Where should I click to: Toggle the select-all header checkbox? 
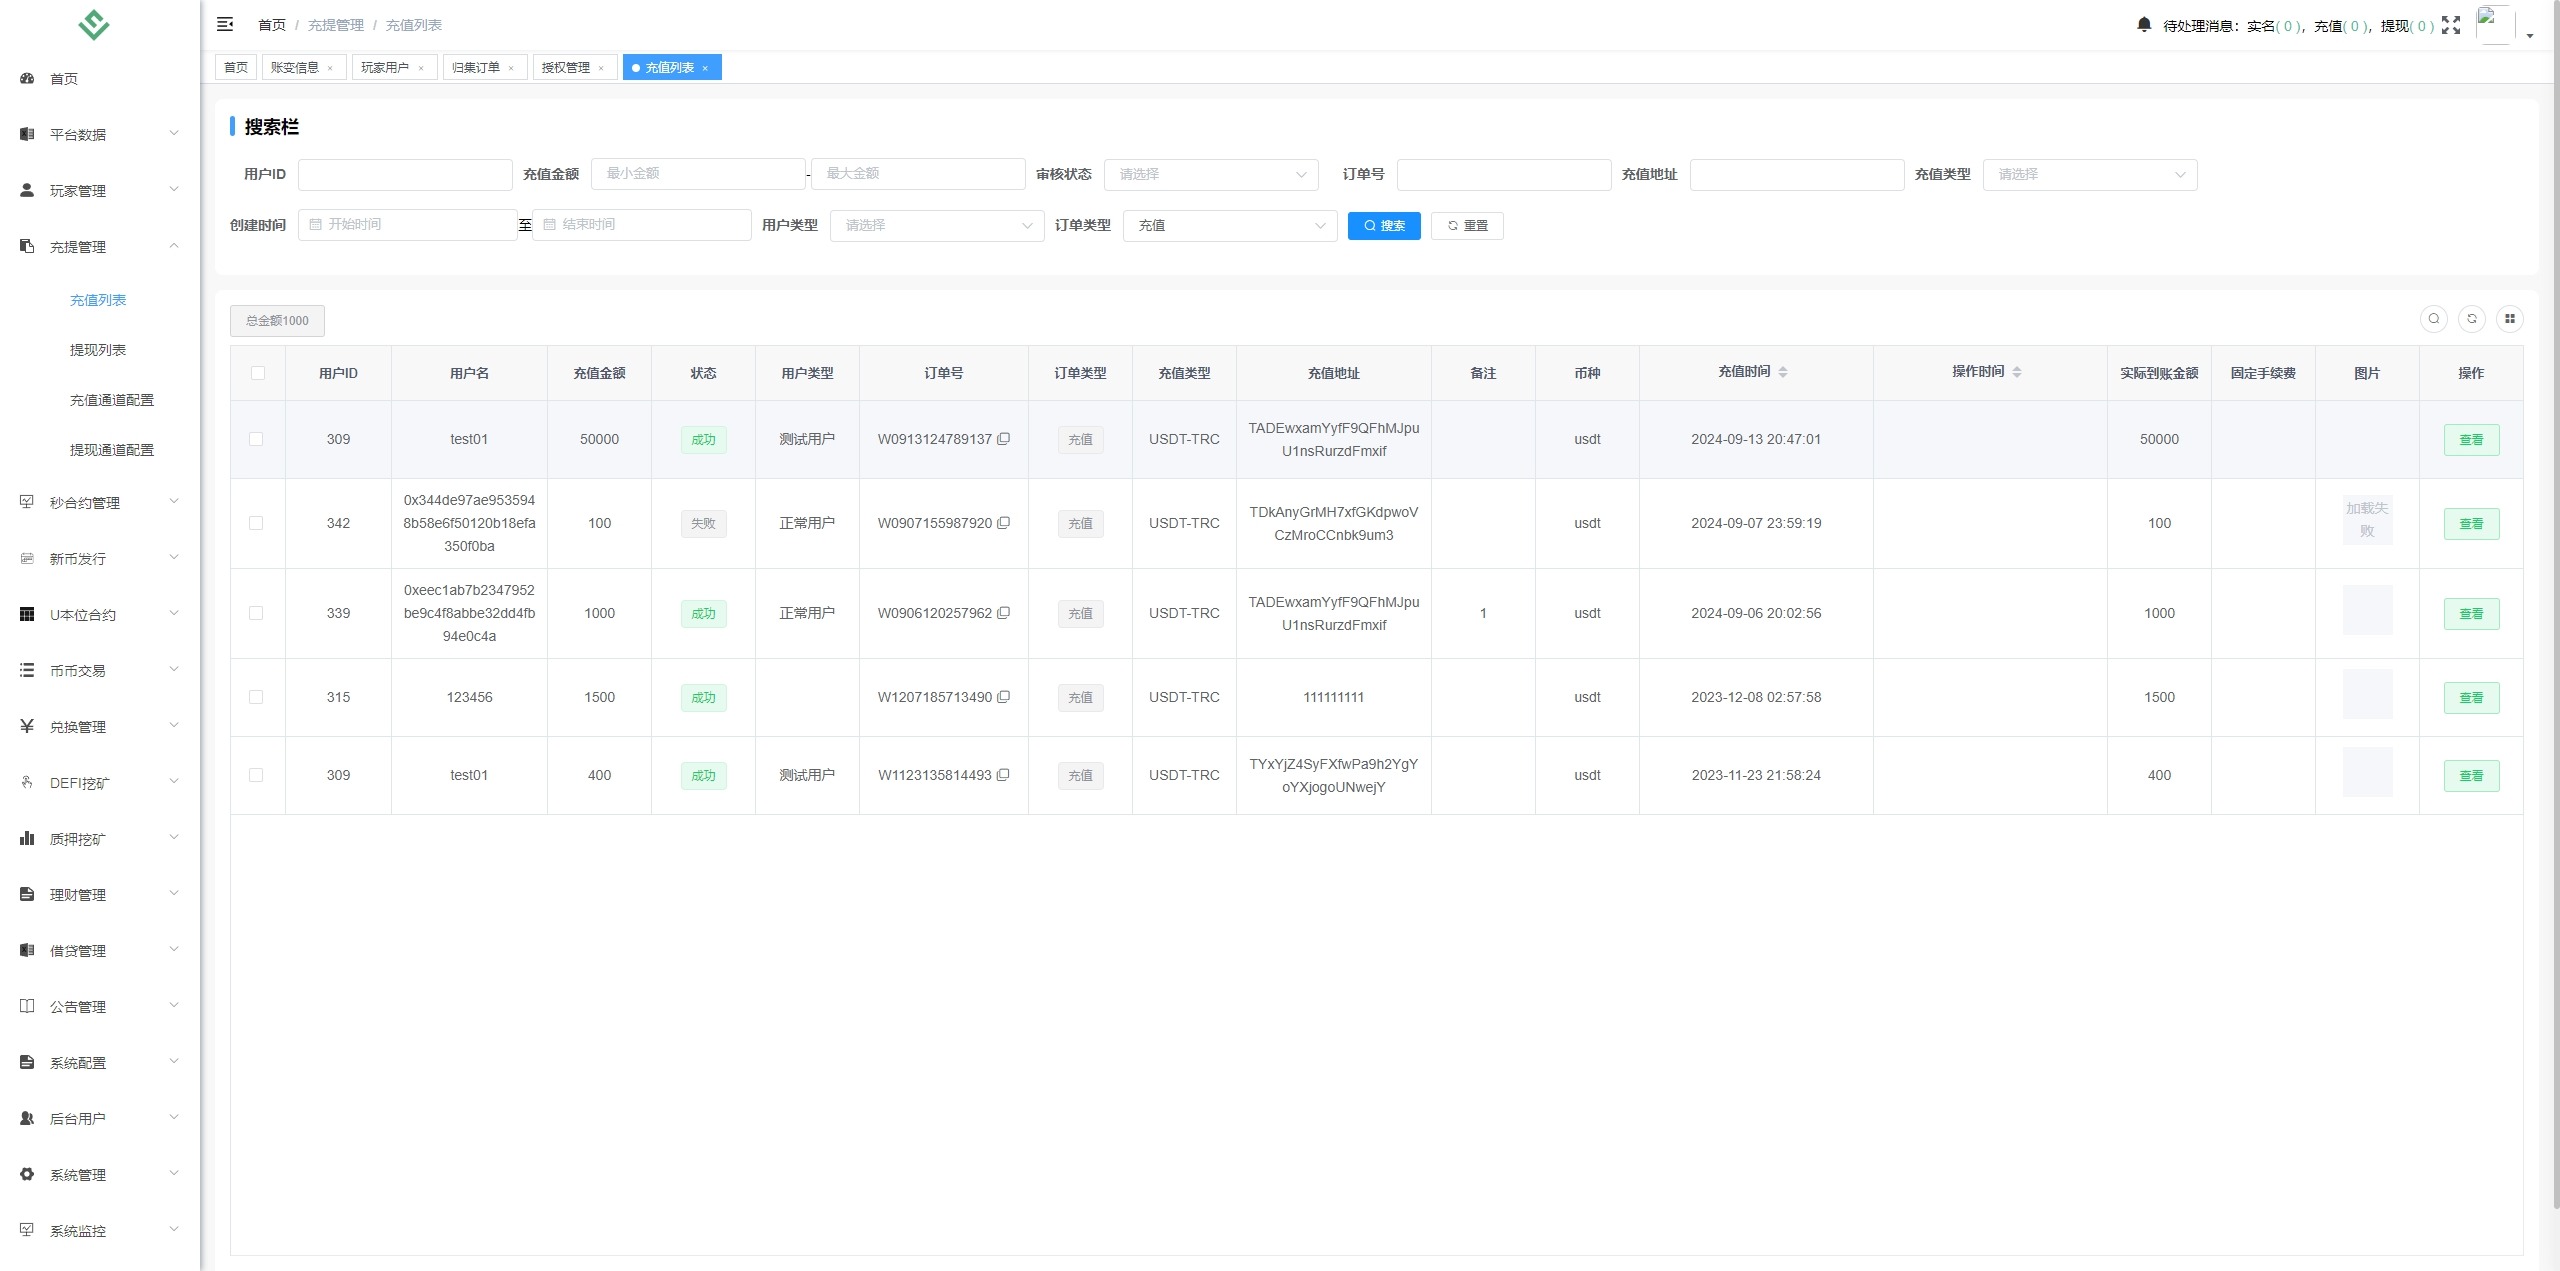coord(258,373)
